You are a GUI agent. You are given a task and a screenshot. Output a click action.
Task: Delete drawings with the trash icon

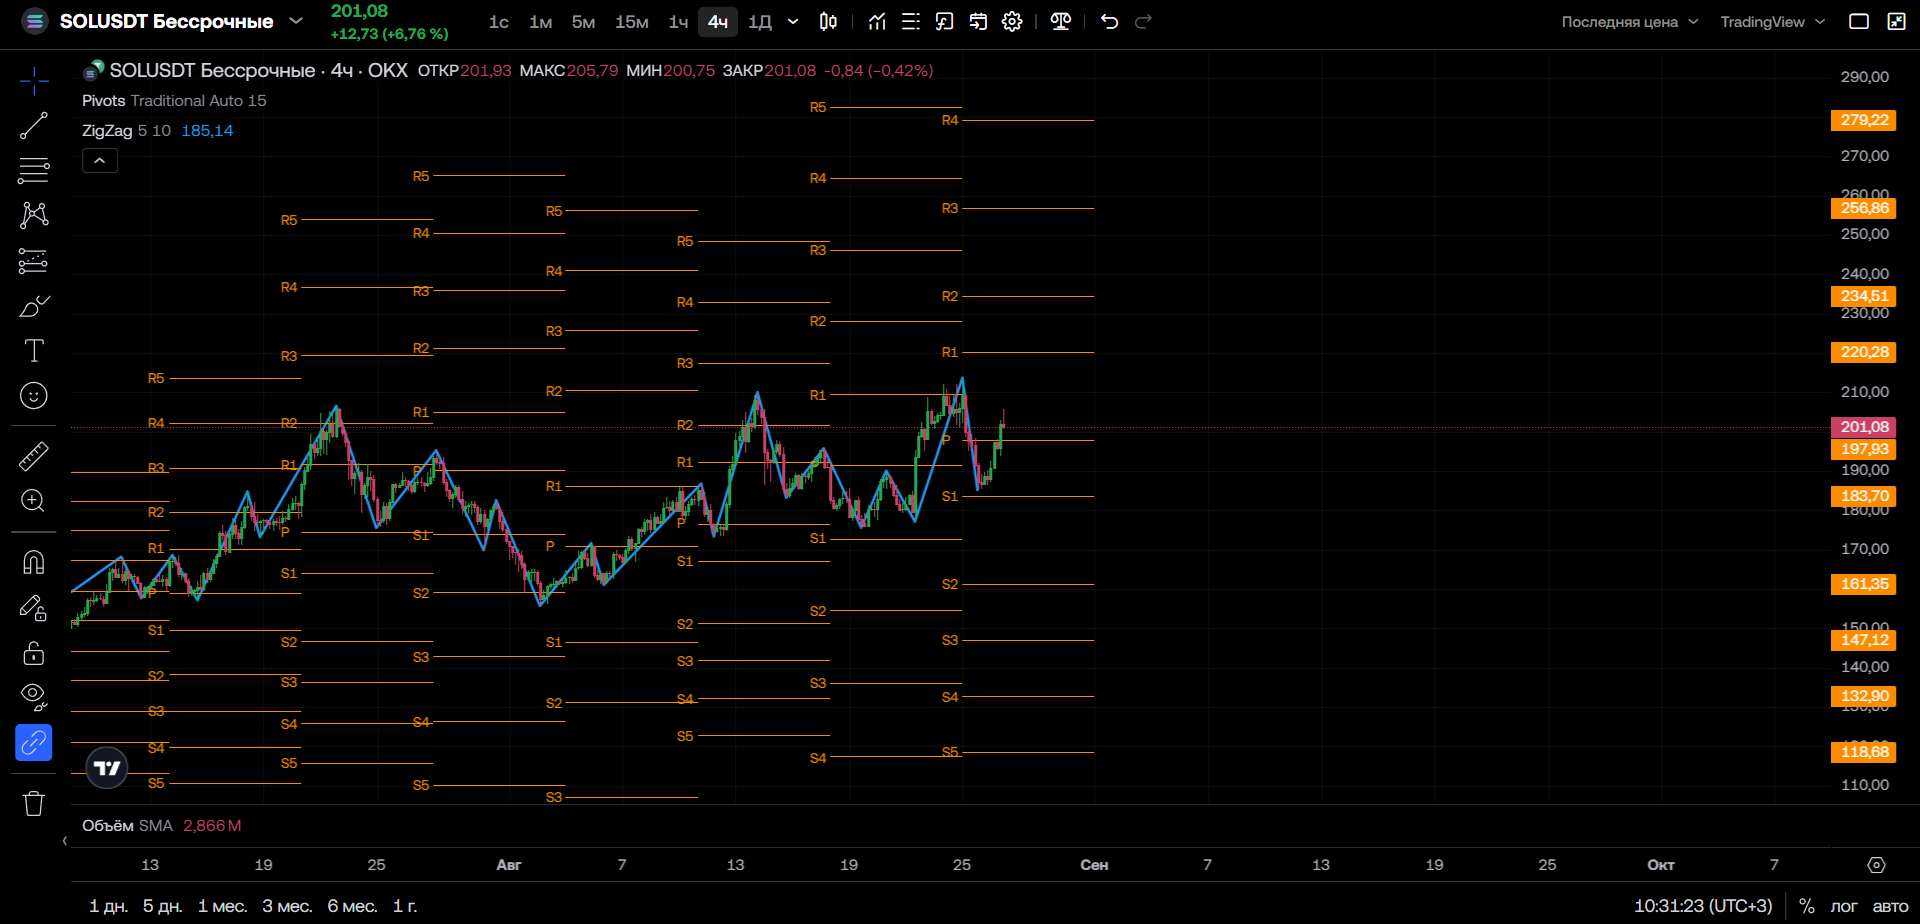point(33,803)
